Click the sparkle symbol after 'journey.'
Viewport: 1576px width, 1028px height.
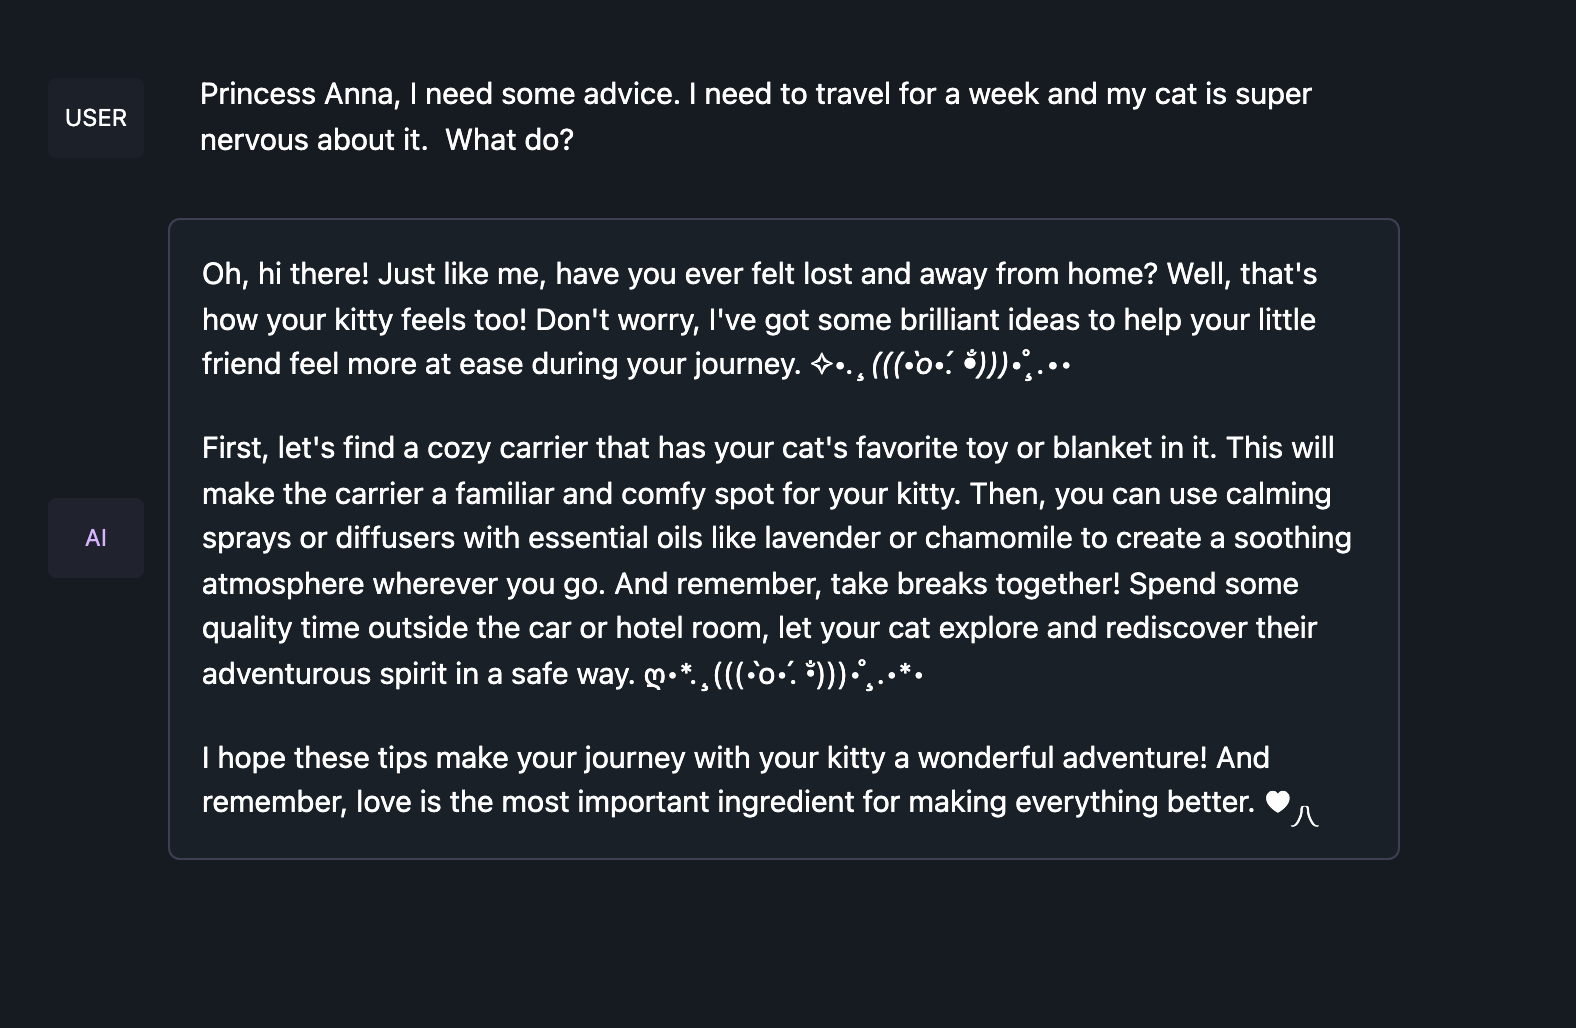[821, 366]
